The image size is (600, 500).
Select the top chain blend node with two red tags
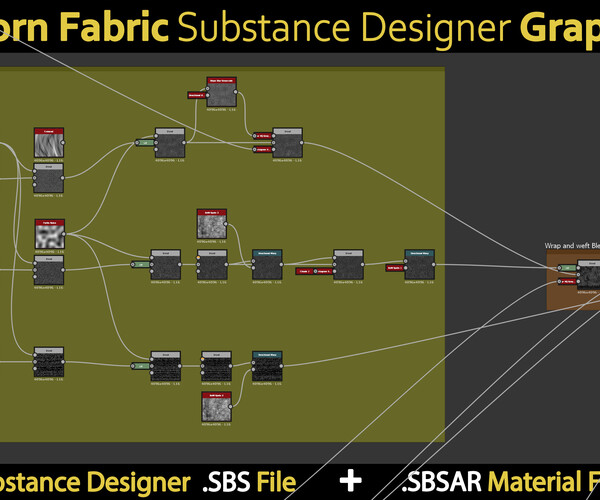click(x=287, y=143)
